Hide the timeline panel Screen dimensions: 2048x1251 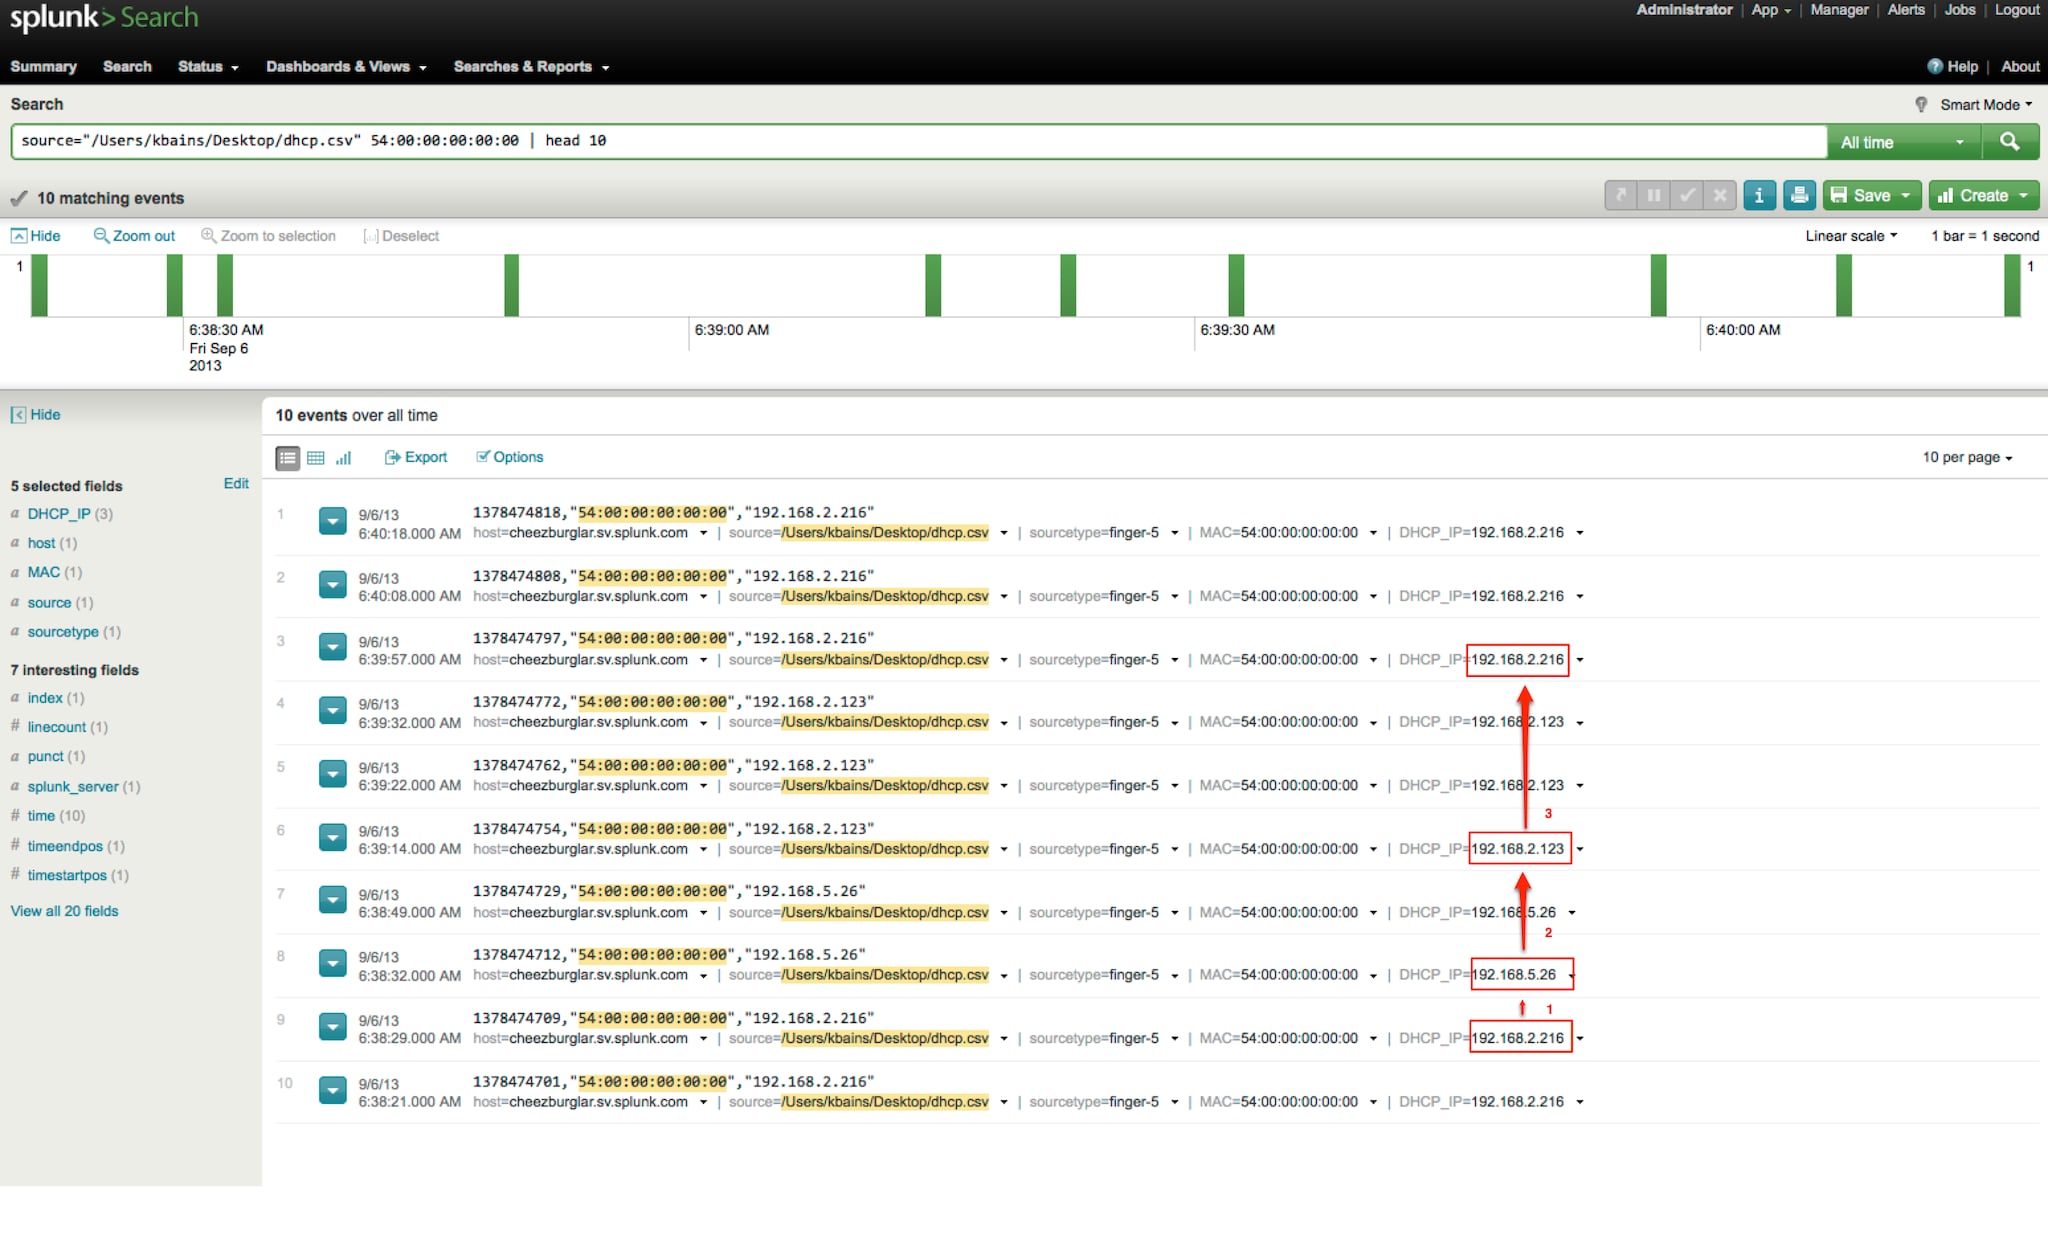tap(36, 236)
